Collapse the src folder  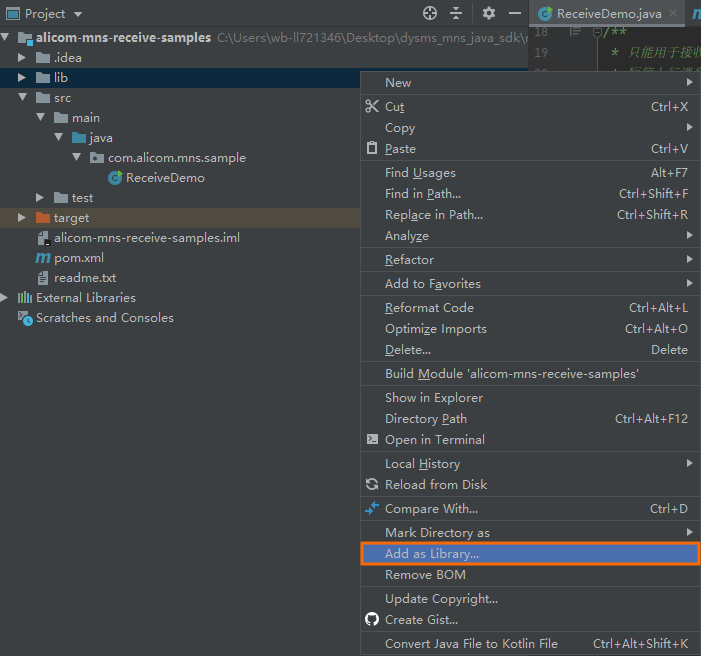point(22,97)
